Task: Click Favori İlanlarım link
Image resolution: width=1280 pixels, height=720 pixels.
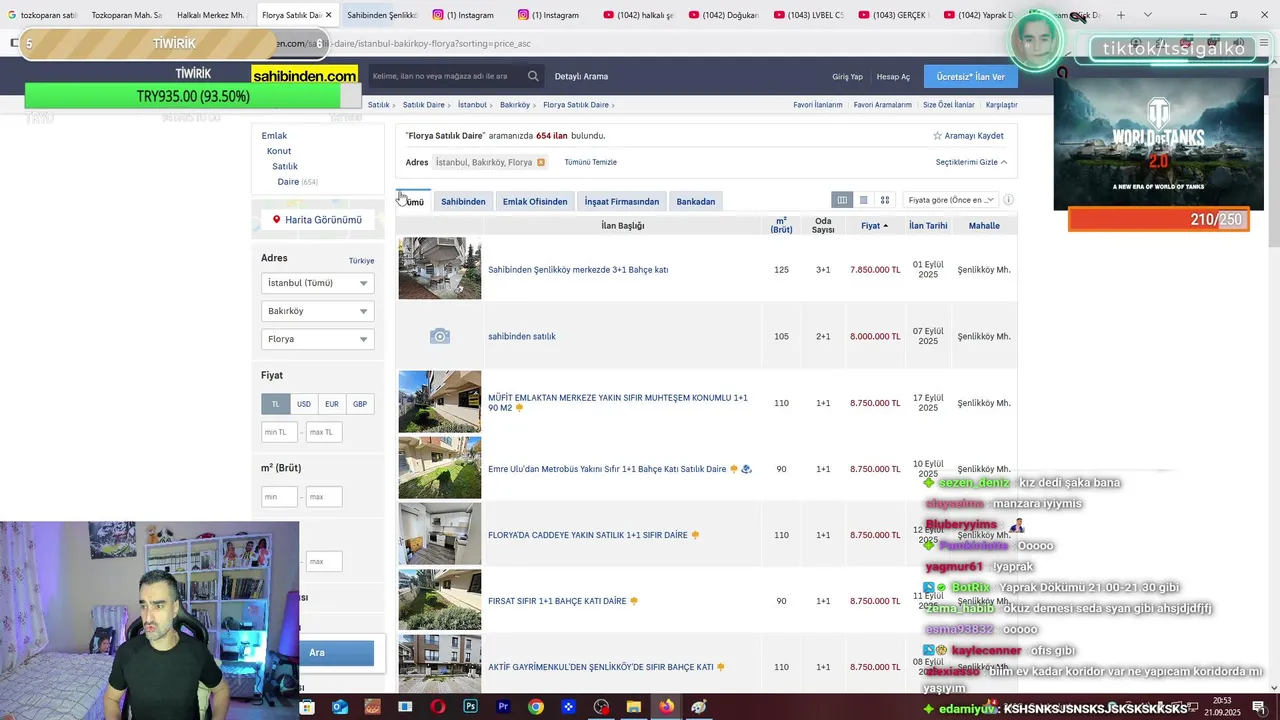Action: tap(818, 105)
